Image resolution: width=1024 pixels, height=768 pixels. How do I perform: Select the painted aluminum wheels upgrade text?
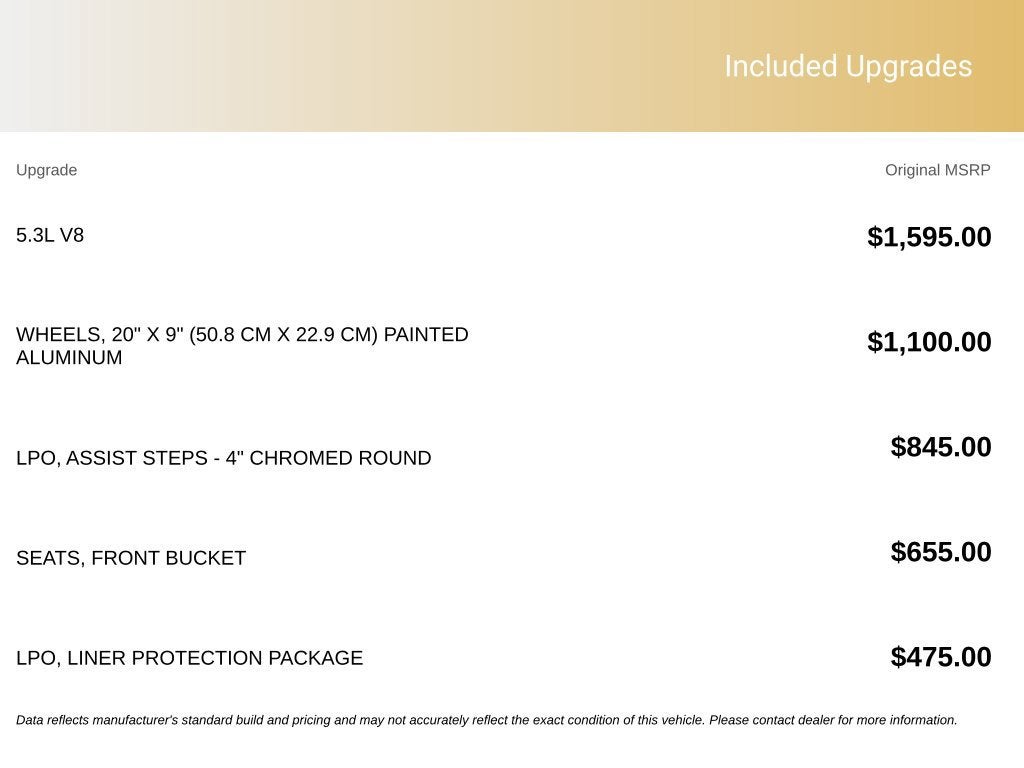pyautogui.click(x=242, y=345)
